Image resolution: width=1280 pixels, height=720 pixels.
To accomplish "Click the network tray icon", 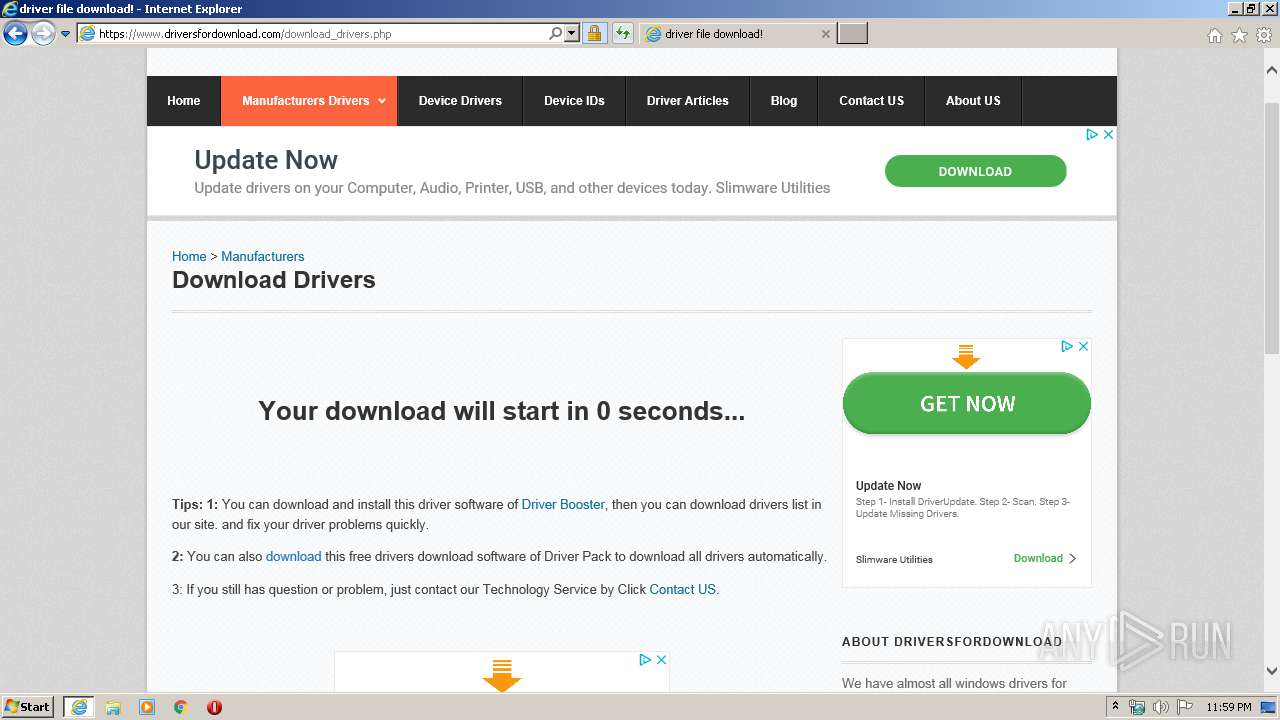I will point(1137,707).
